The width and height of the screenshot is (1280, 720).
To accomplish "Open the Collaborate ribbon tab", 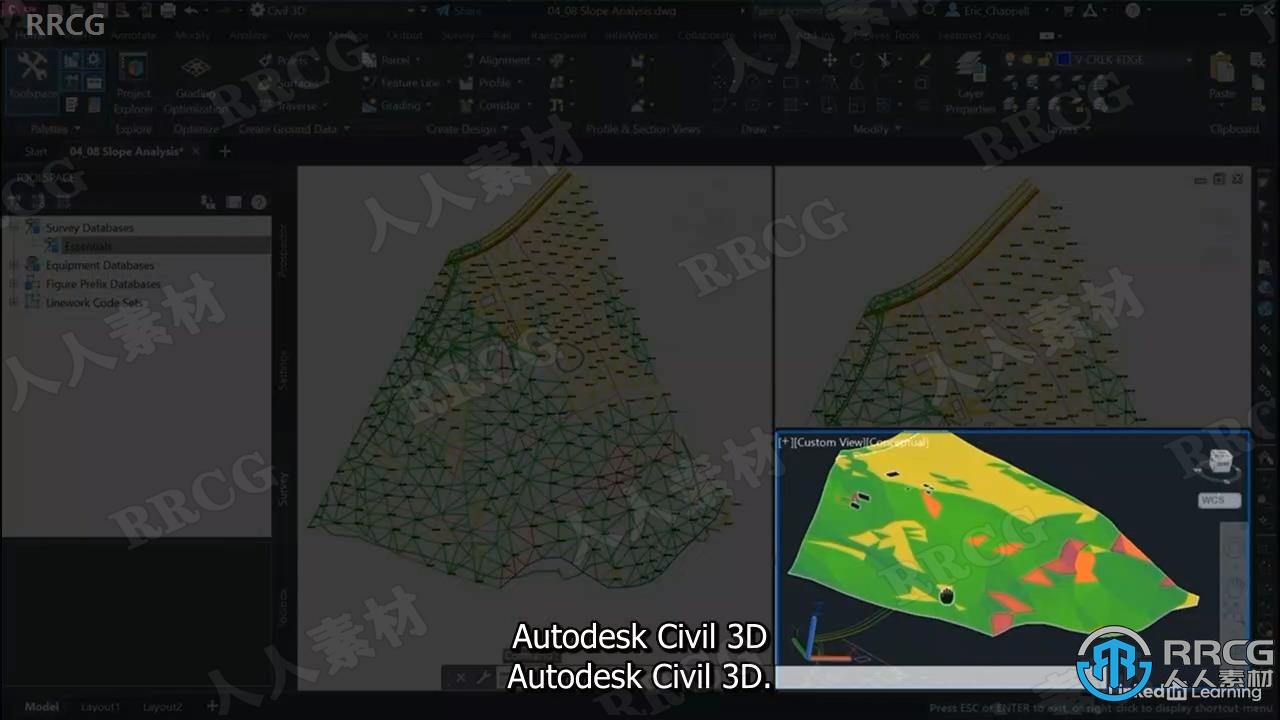I will point(706,35).
